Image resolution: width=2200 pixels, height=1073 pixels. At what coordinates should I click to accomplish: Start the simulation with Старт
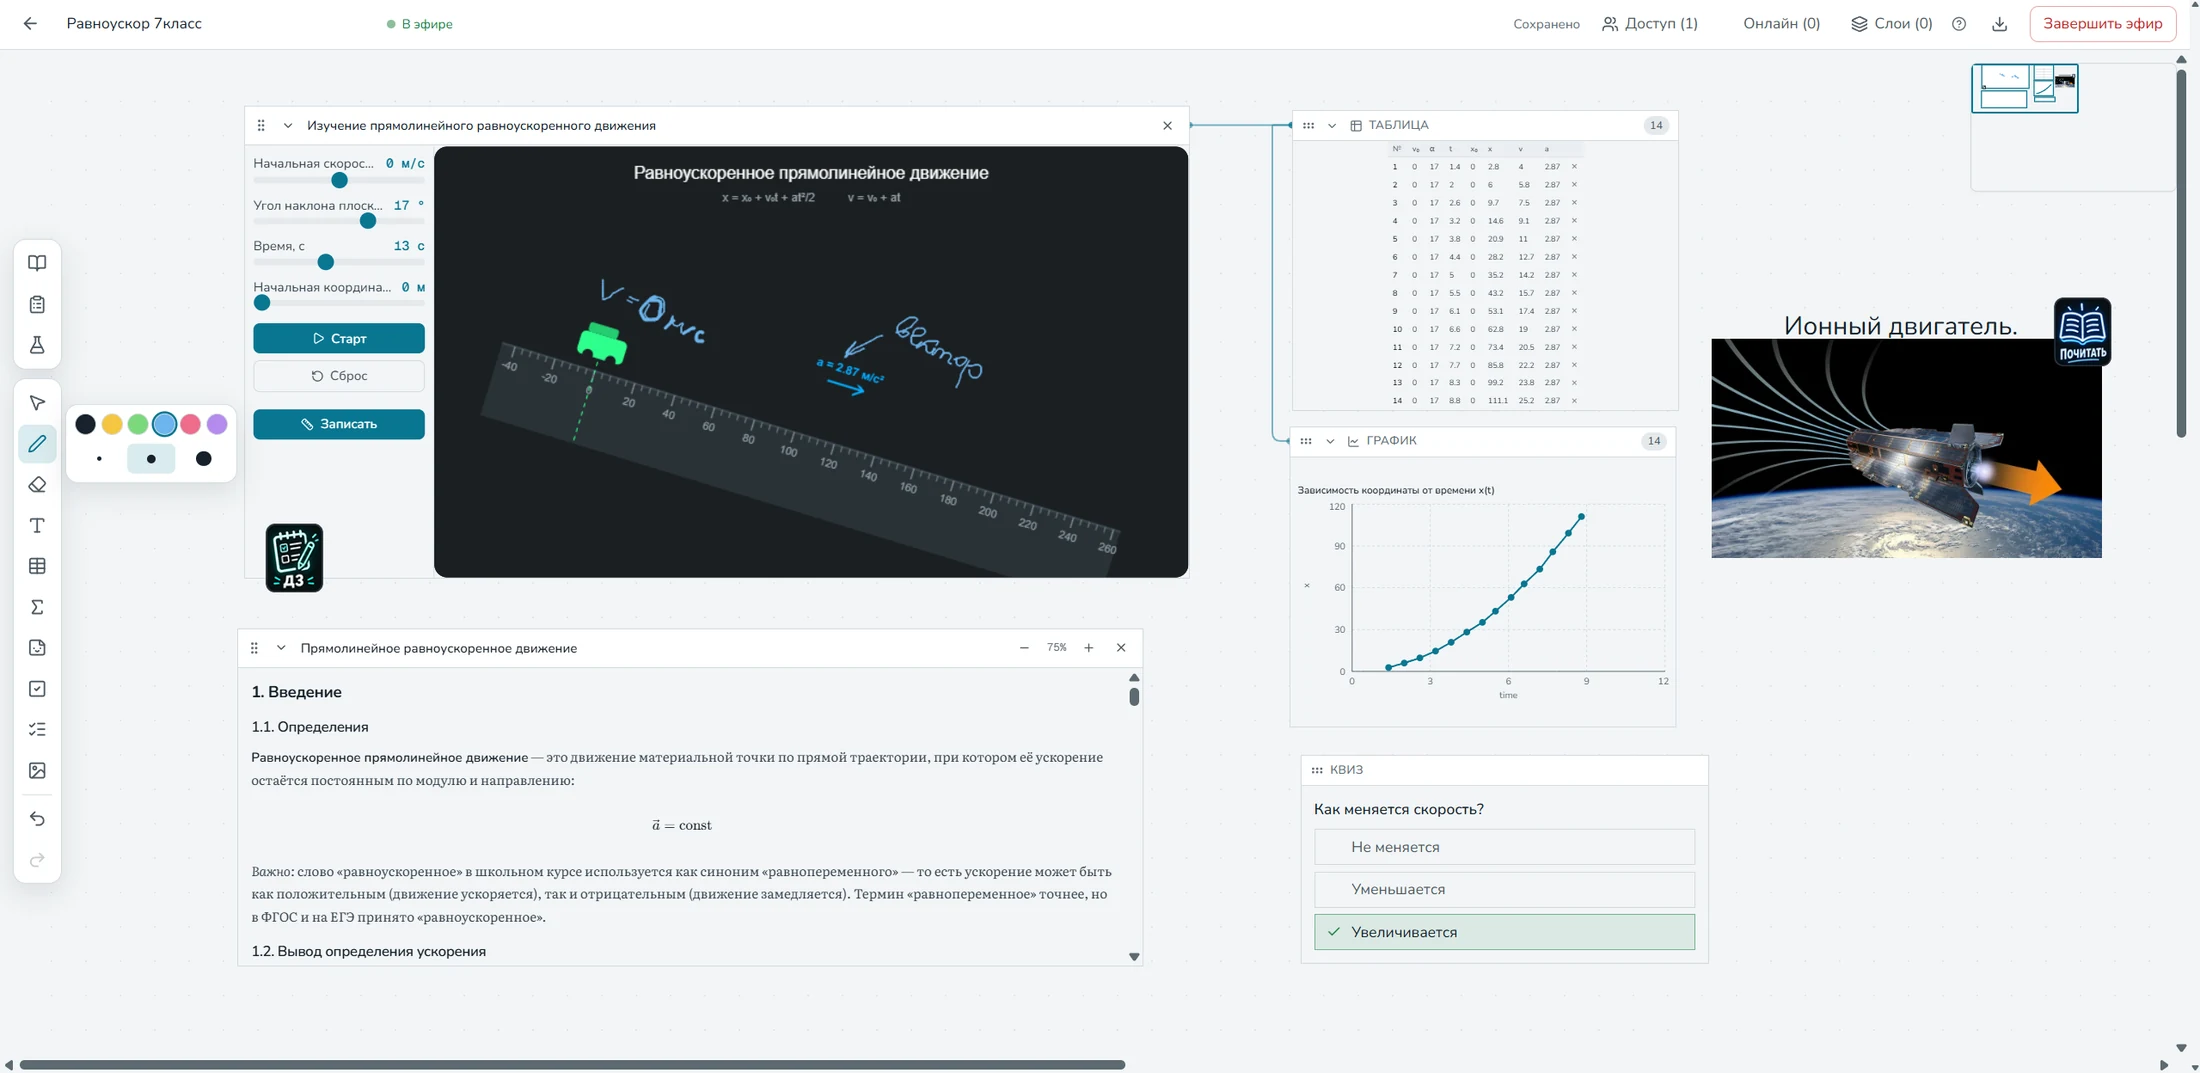coord(339,338)
